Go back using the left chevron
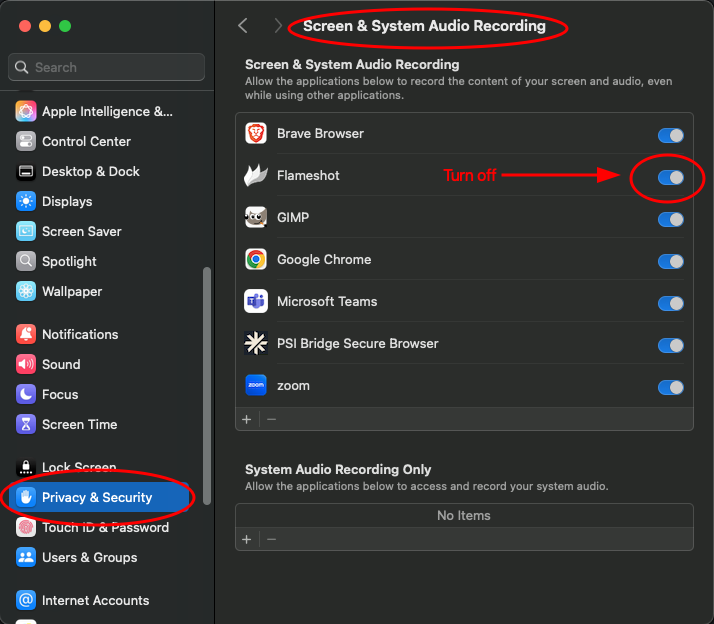The width and height of the screenshot is (714, 624). click(243, 26)
